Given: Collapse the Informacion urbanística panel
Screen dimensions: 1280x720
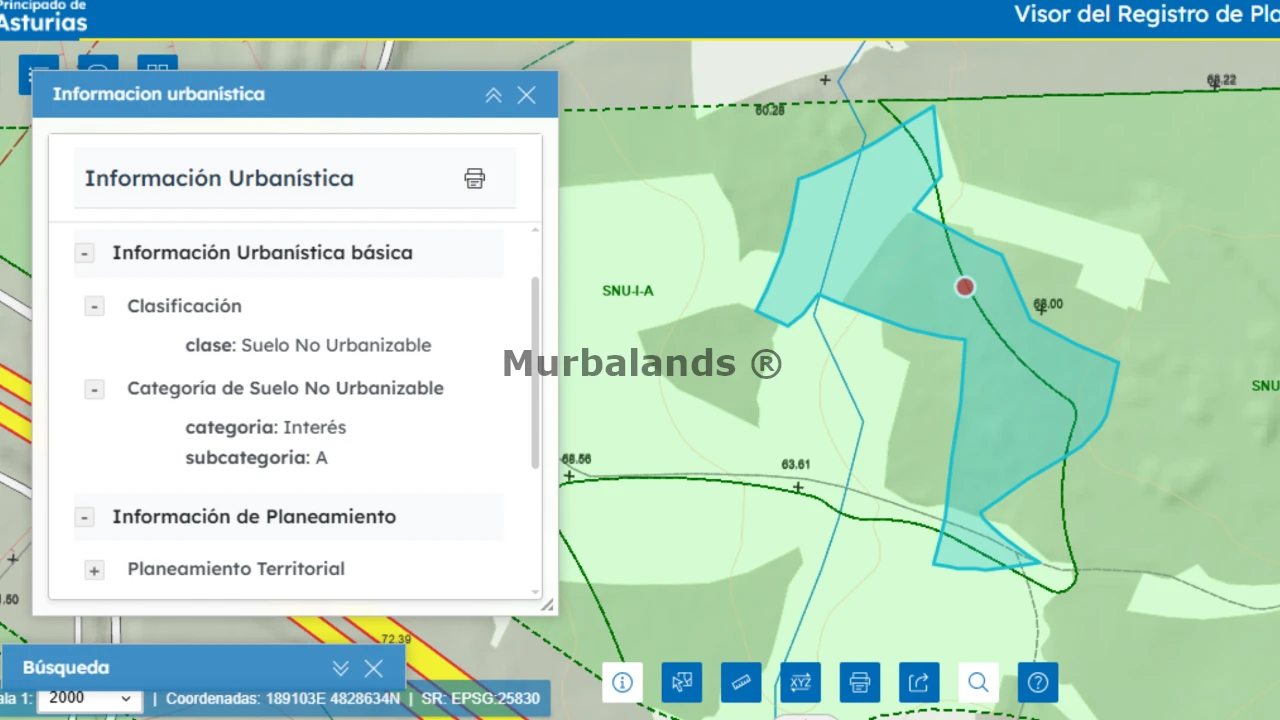Looking at the screenshot, I should click(x=493, y=95).
